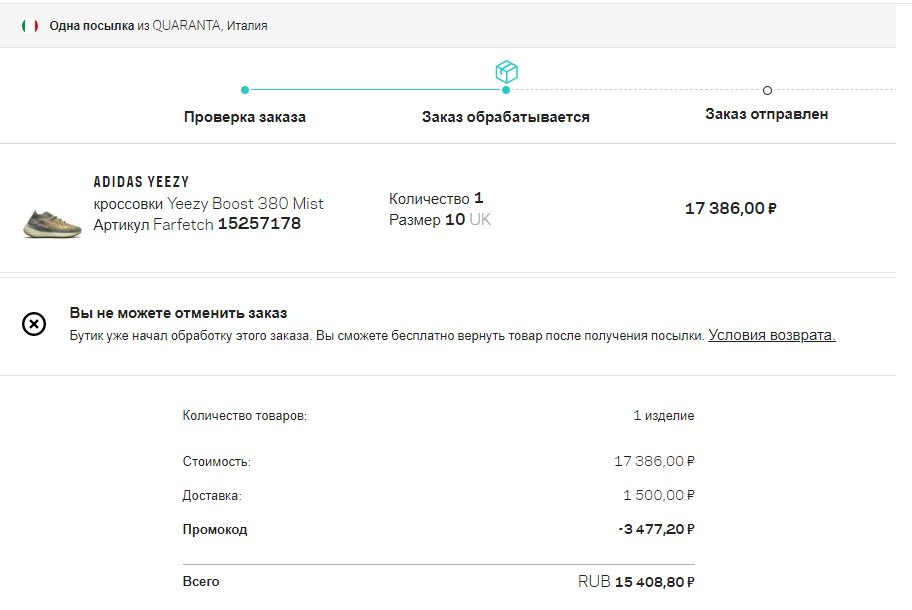Click the 'Промокод' label
The height and width of the screenshot is (610, 912).
click(x=215, y=530)
